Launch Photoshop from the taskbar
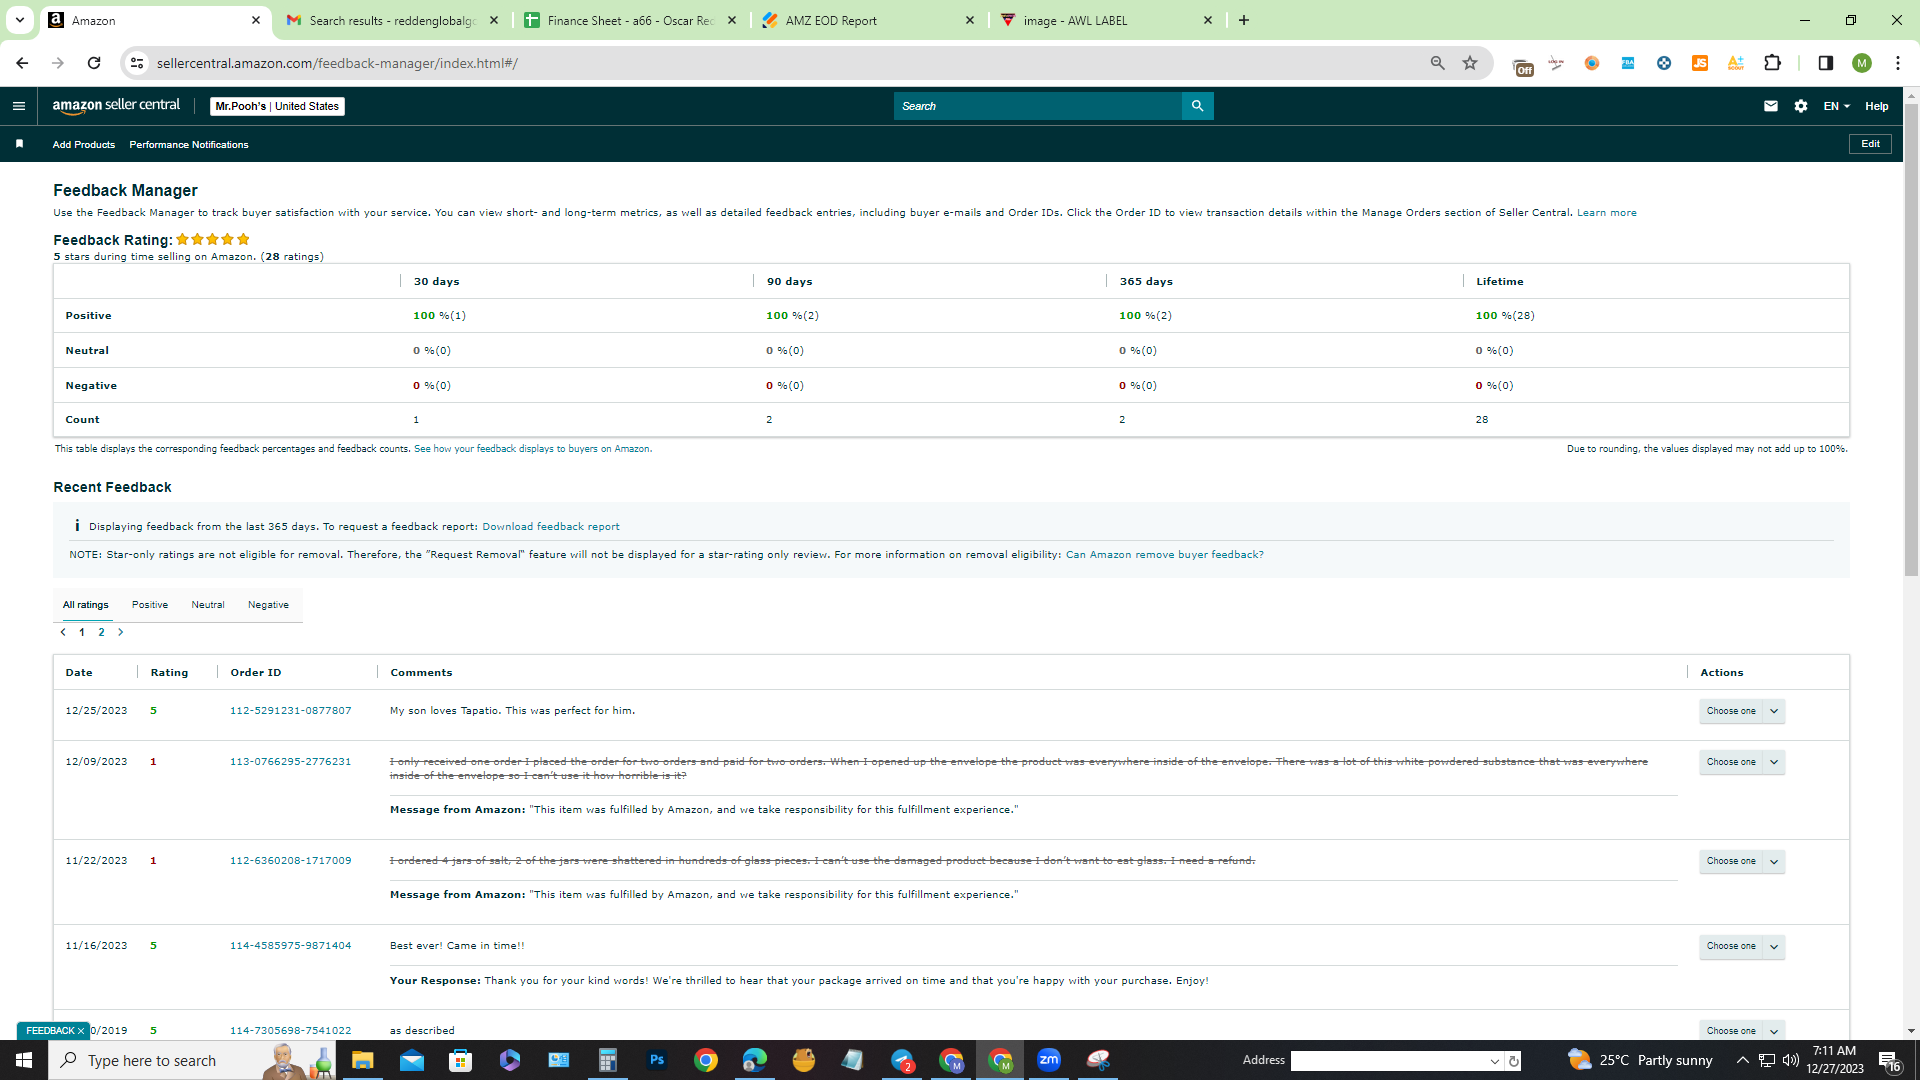1920x1080 pixels. (657, 1060)
